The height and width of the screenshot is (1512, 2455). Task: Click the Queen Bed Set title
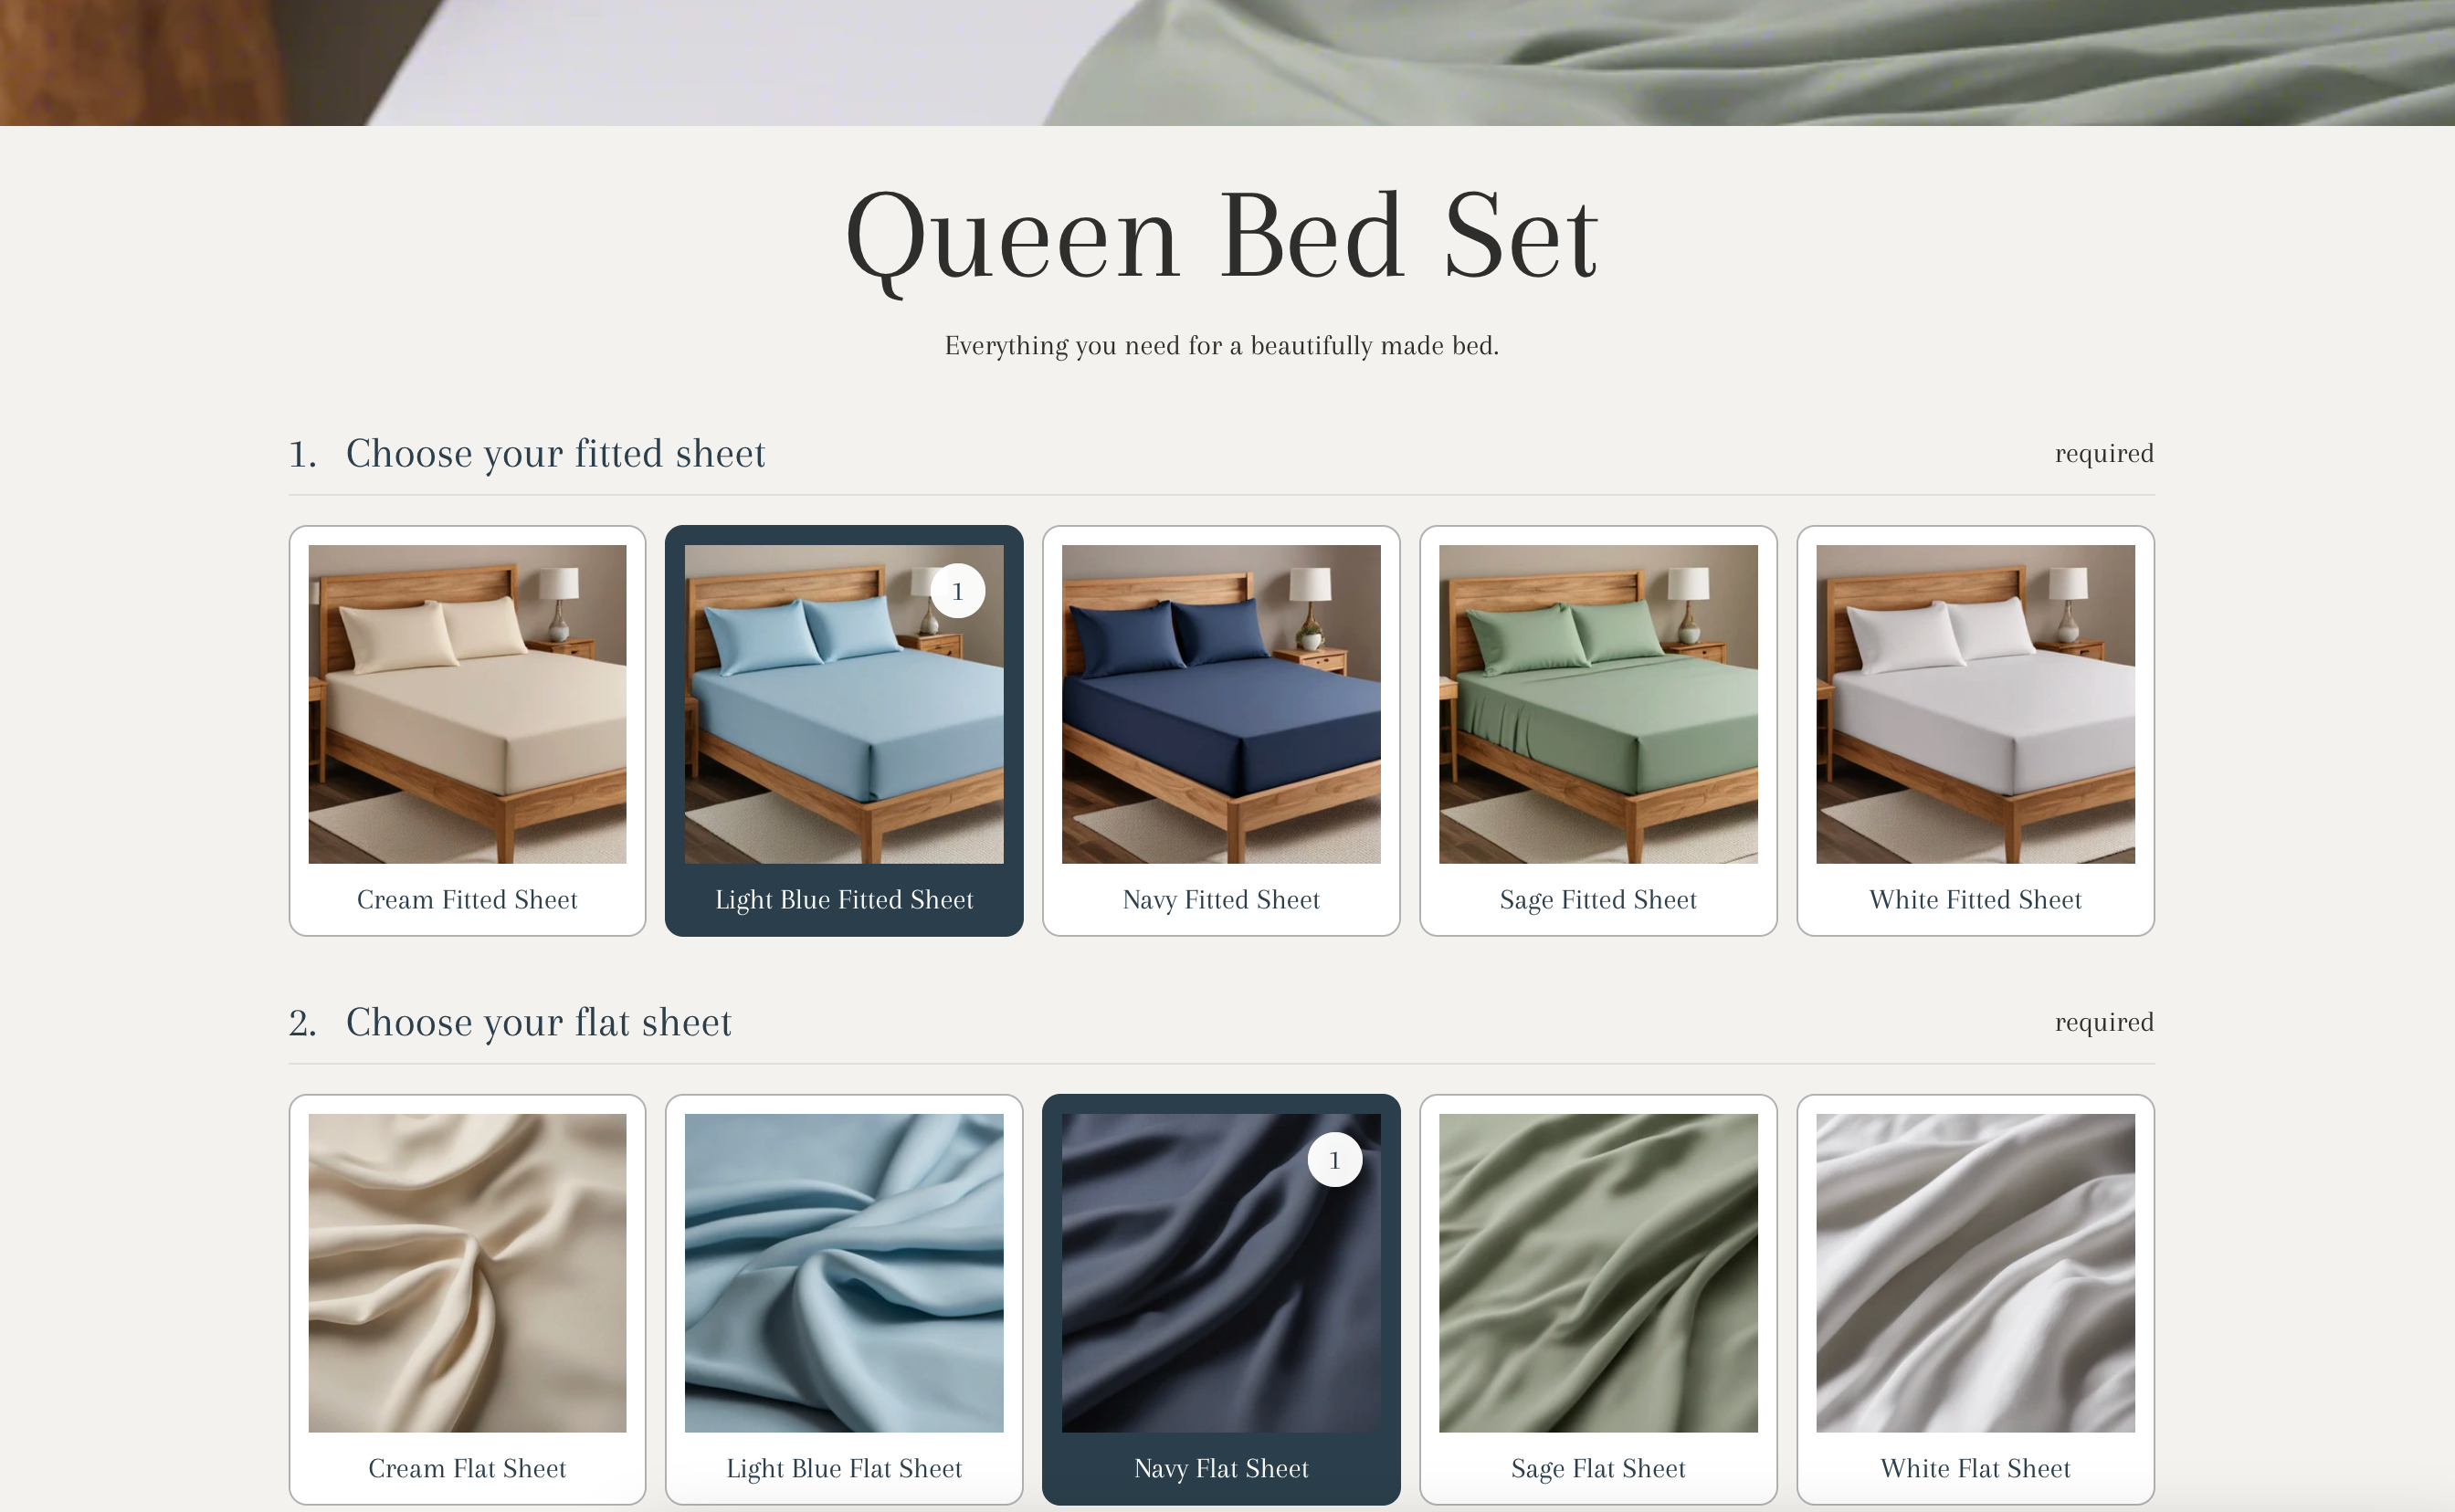click(1221, 238)
